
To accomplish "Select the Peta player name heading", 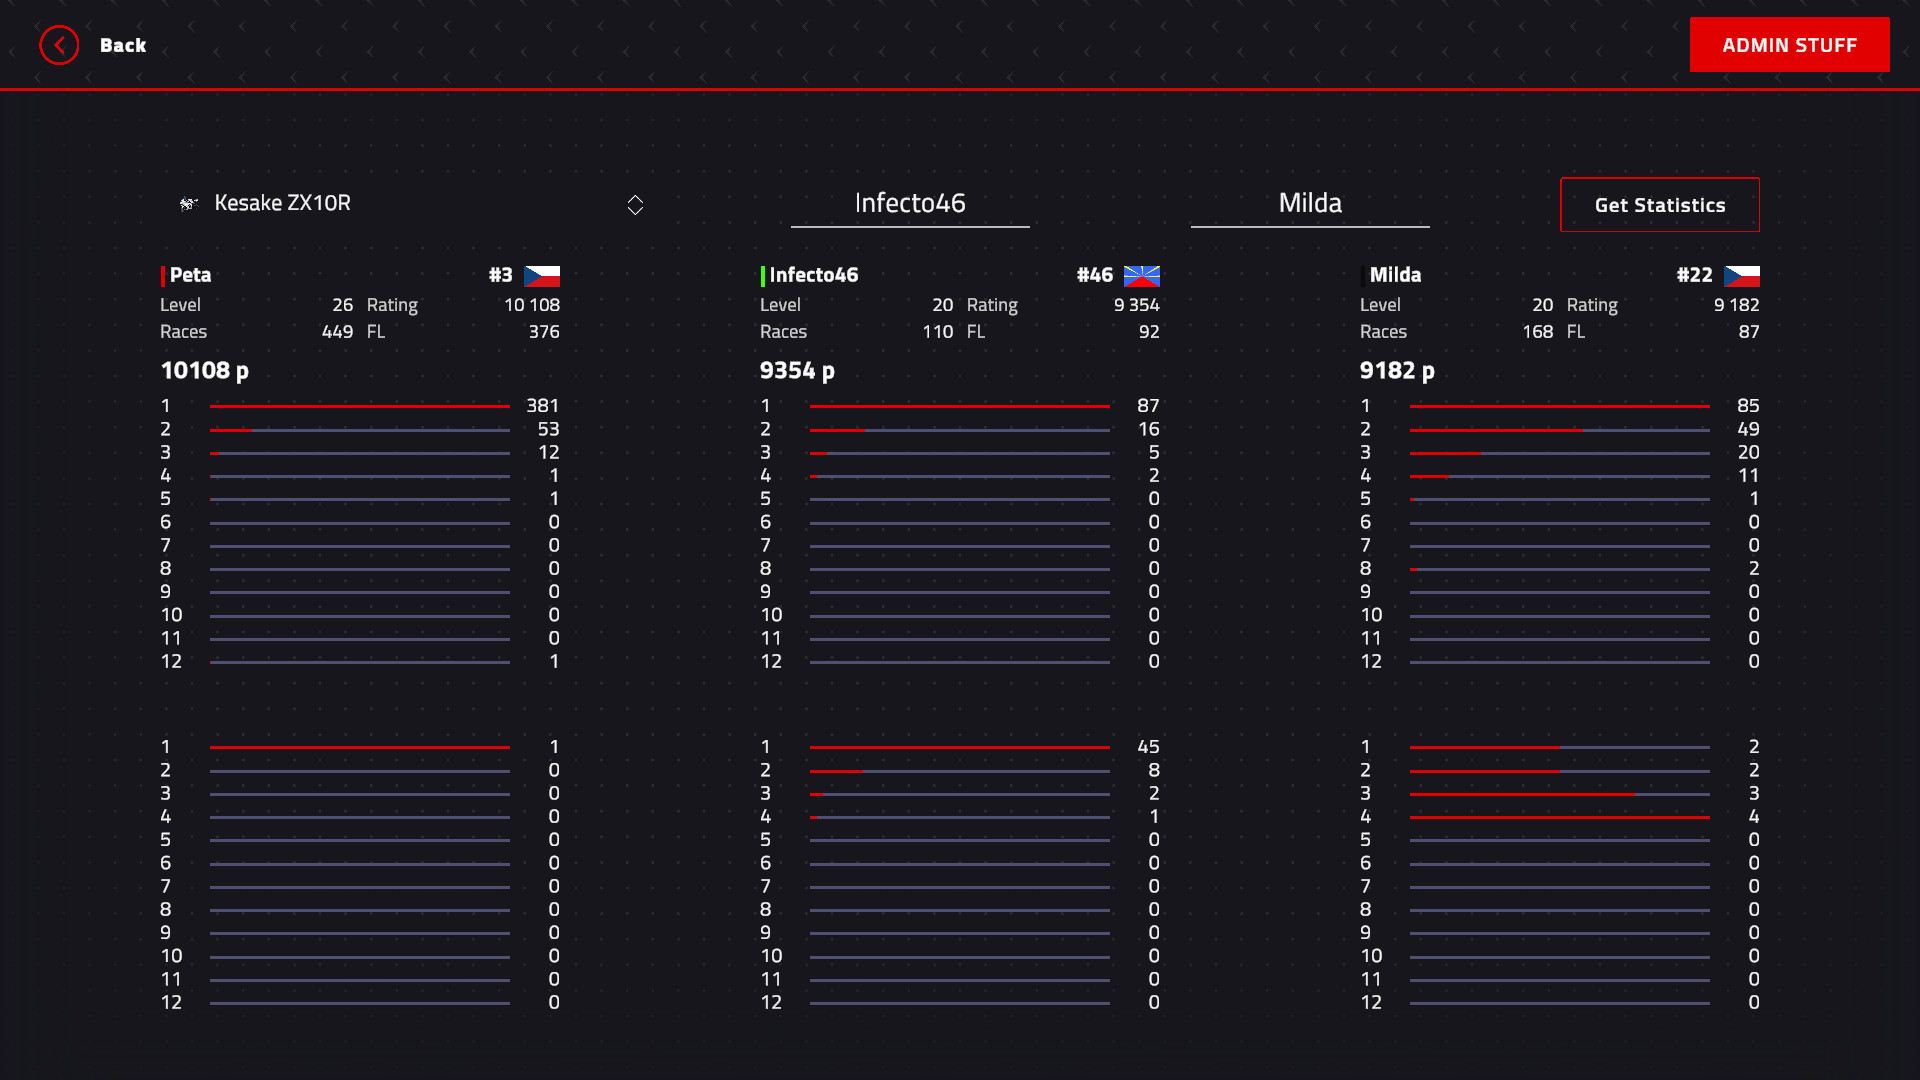I will 190,275.
